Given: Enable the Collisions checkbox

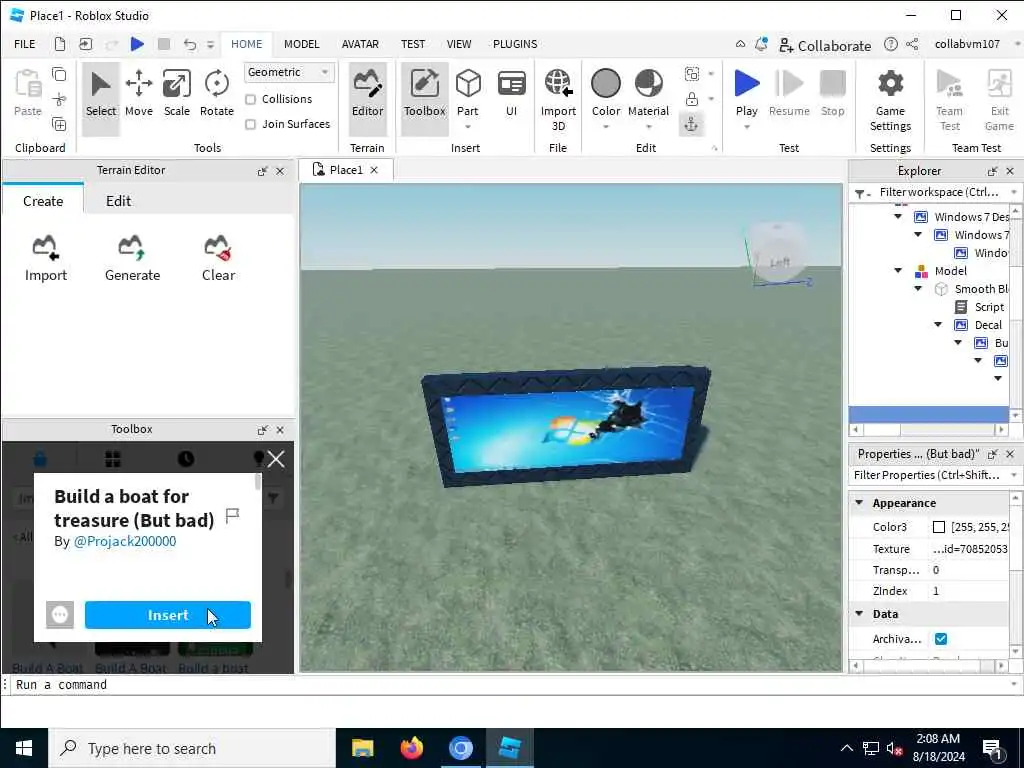Looking at the screenshot, I should [250, 99].
